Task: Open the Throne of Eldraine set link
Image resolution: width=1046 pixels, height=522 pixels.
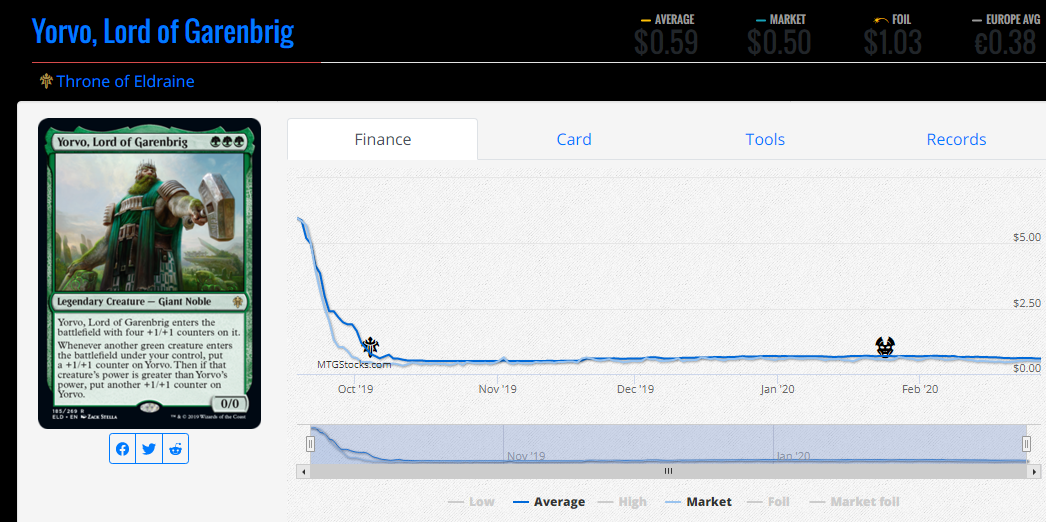Action: coord(125,81)
